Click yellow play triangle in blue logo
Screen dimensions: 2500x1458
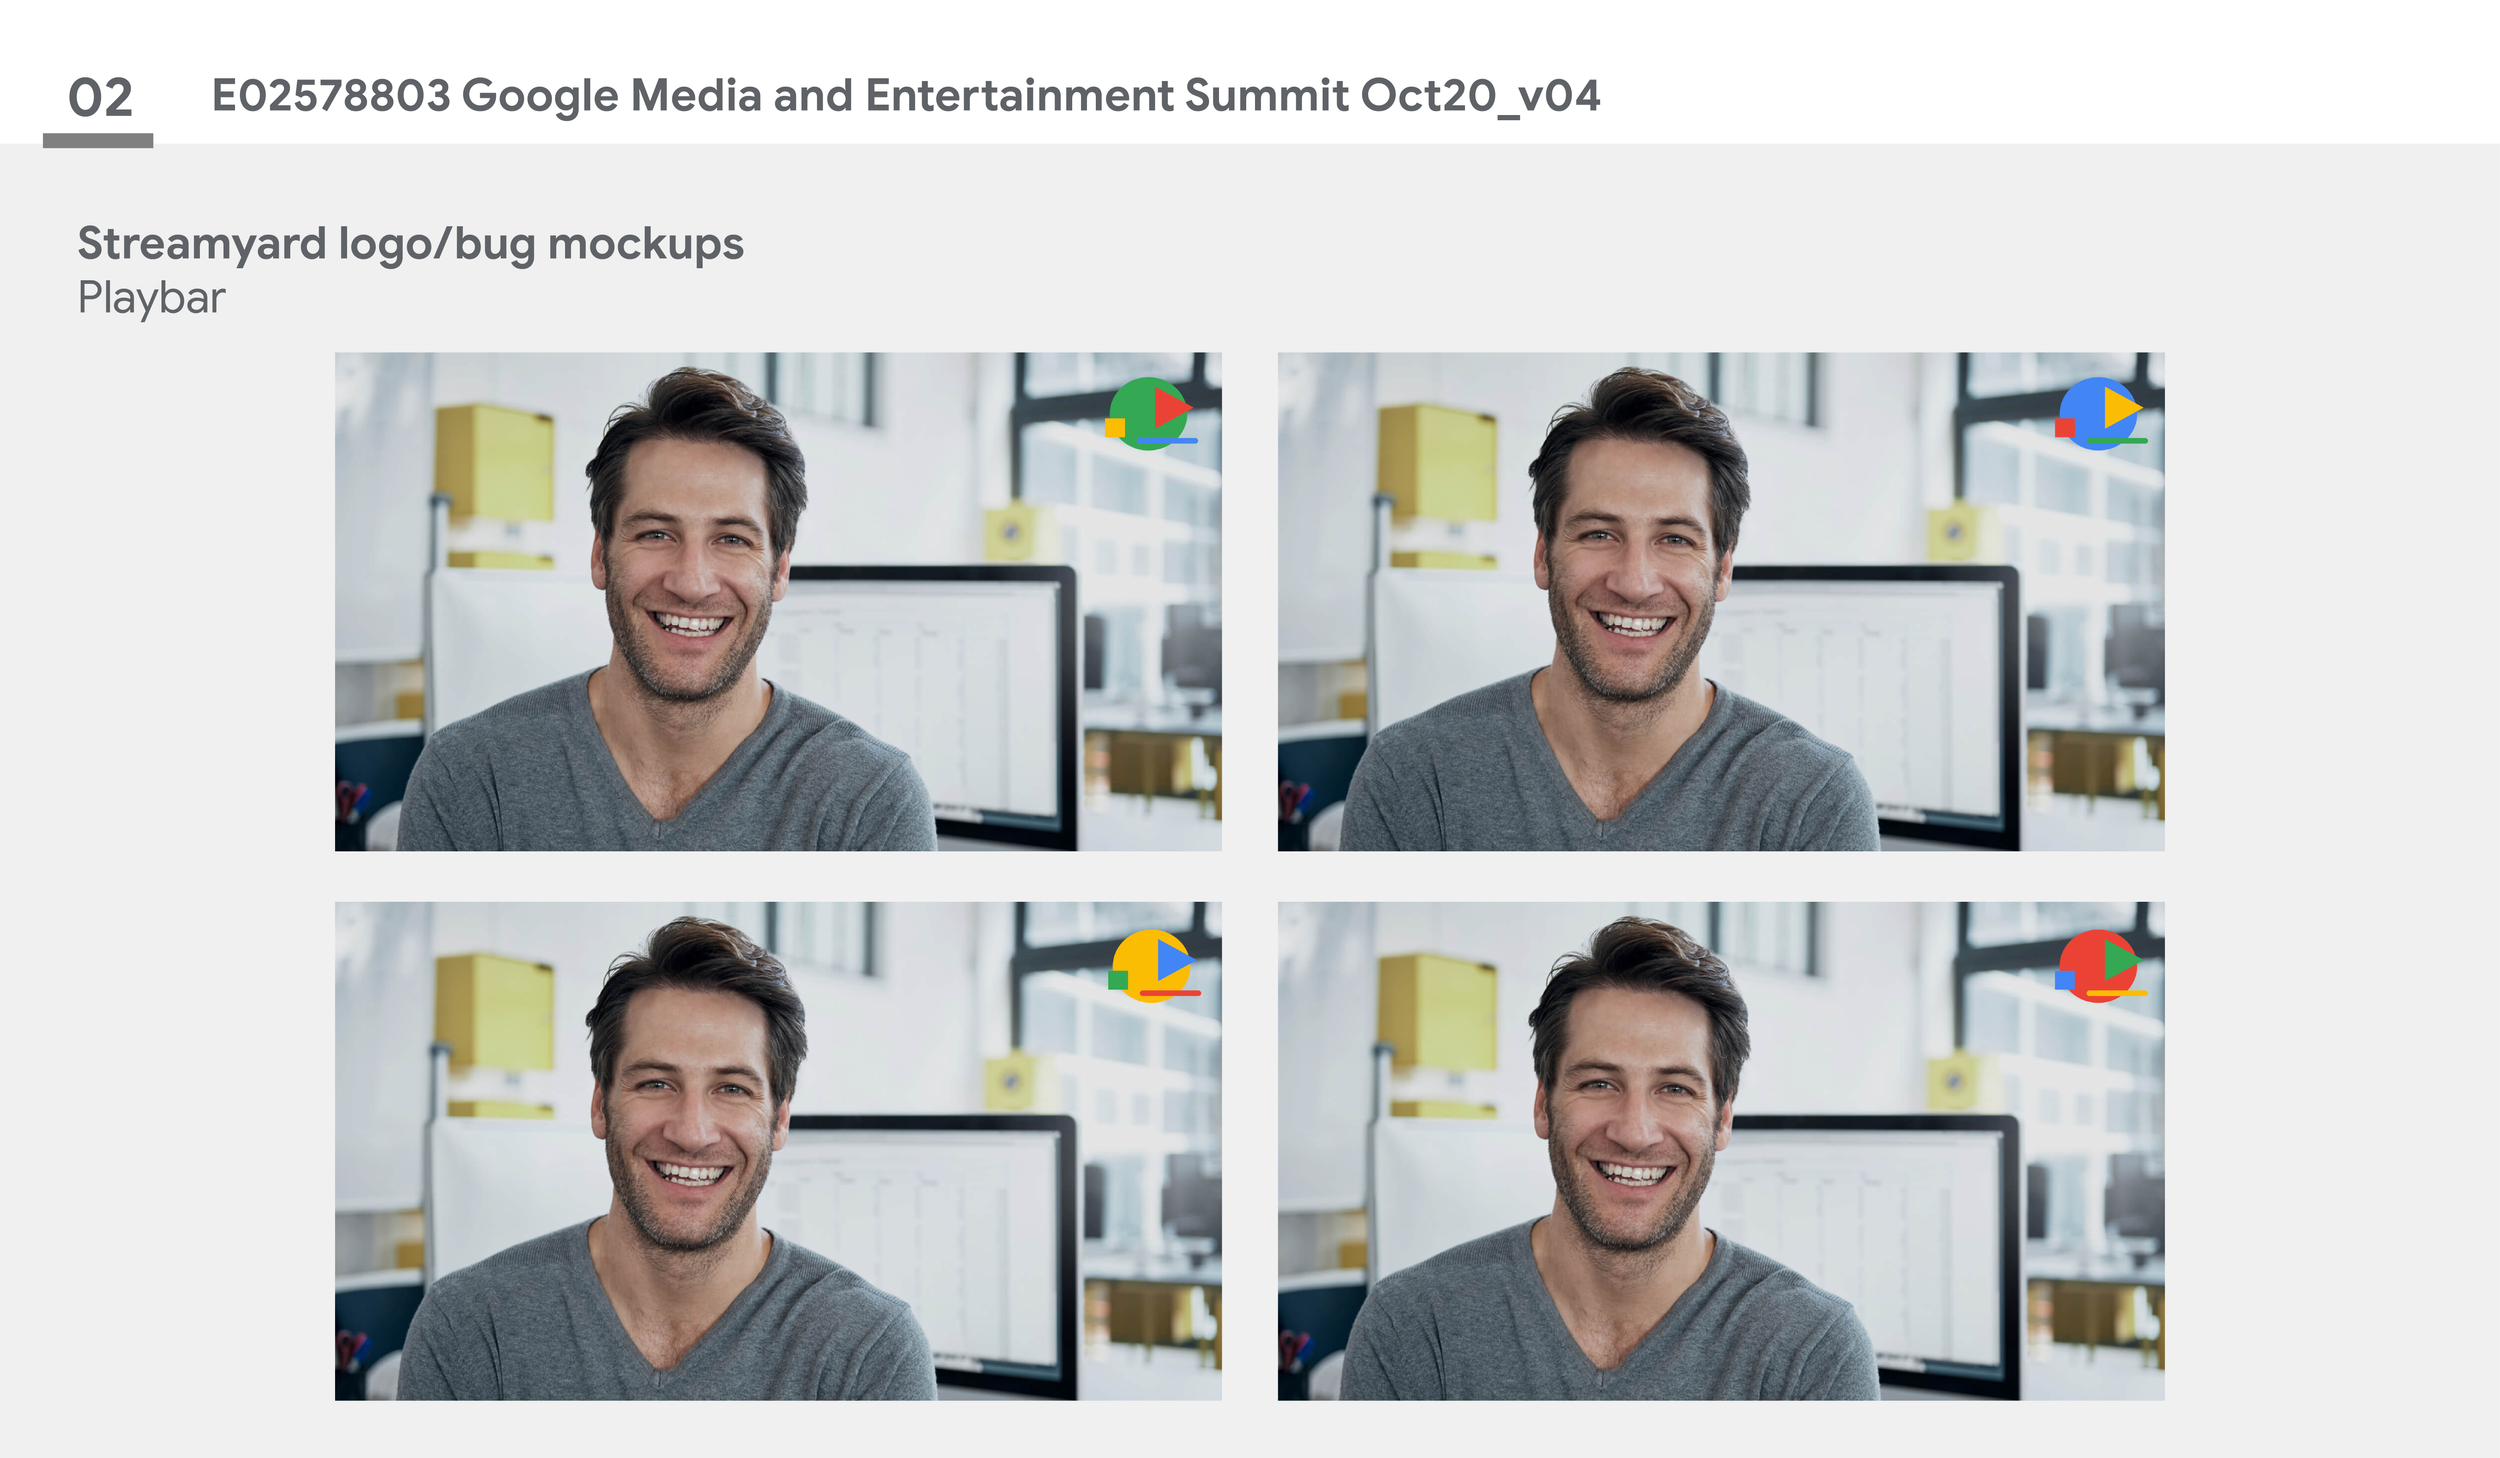[x=2118, y=408]
